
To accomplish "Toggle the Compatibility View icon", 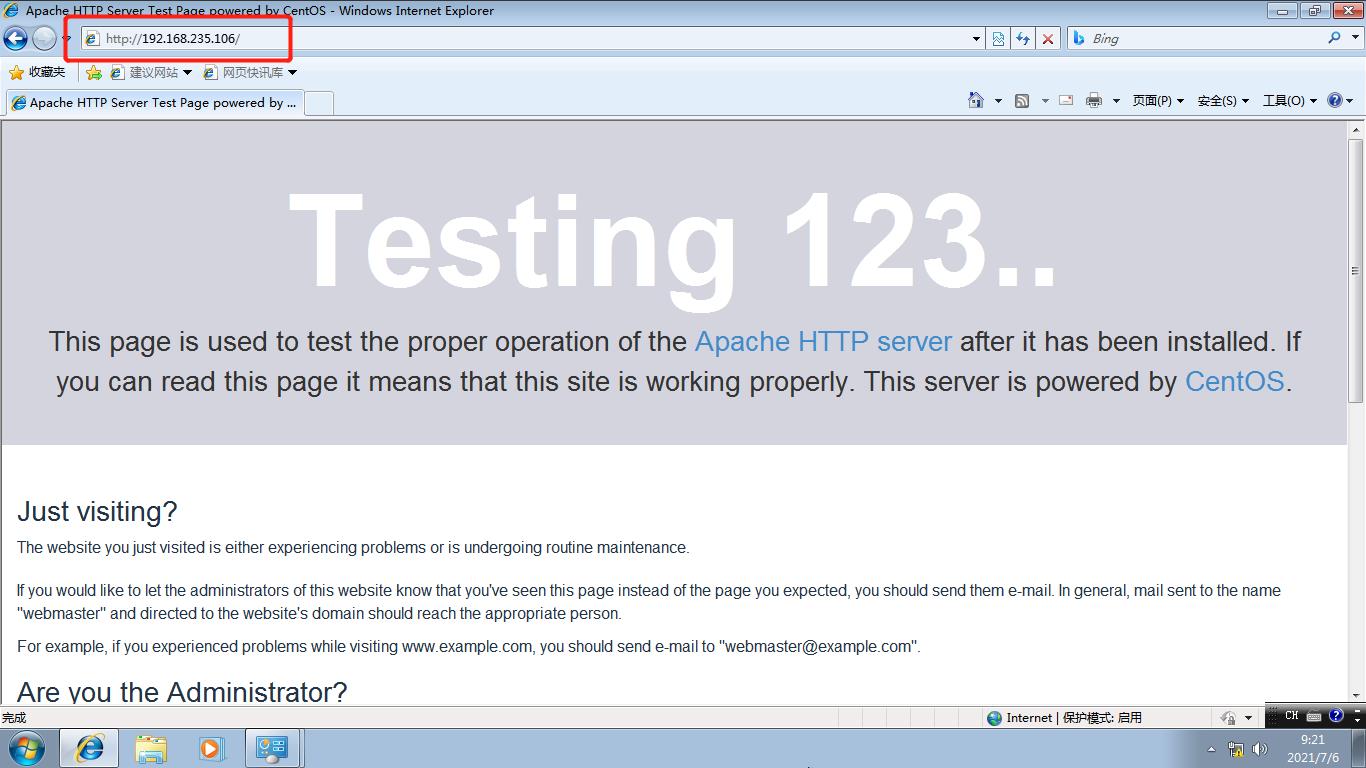I will click(998, 39).
